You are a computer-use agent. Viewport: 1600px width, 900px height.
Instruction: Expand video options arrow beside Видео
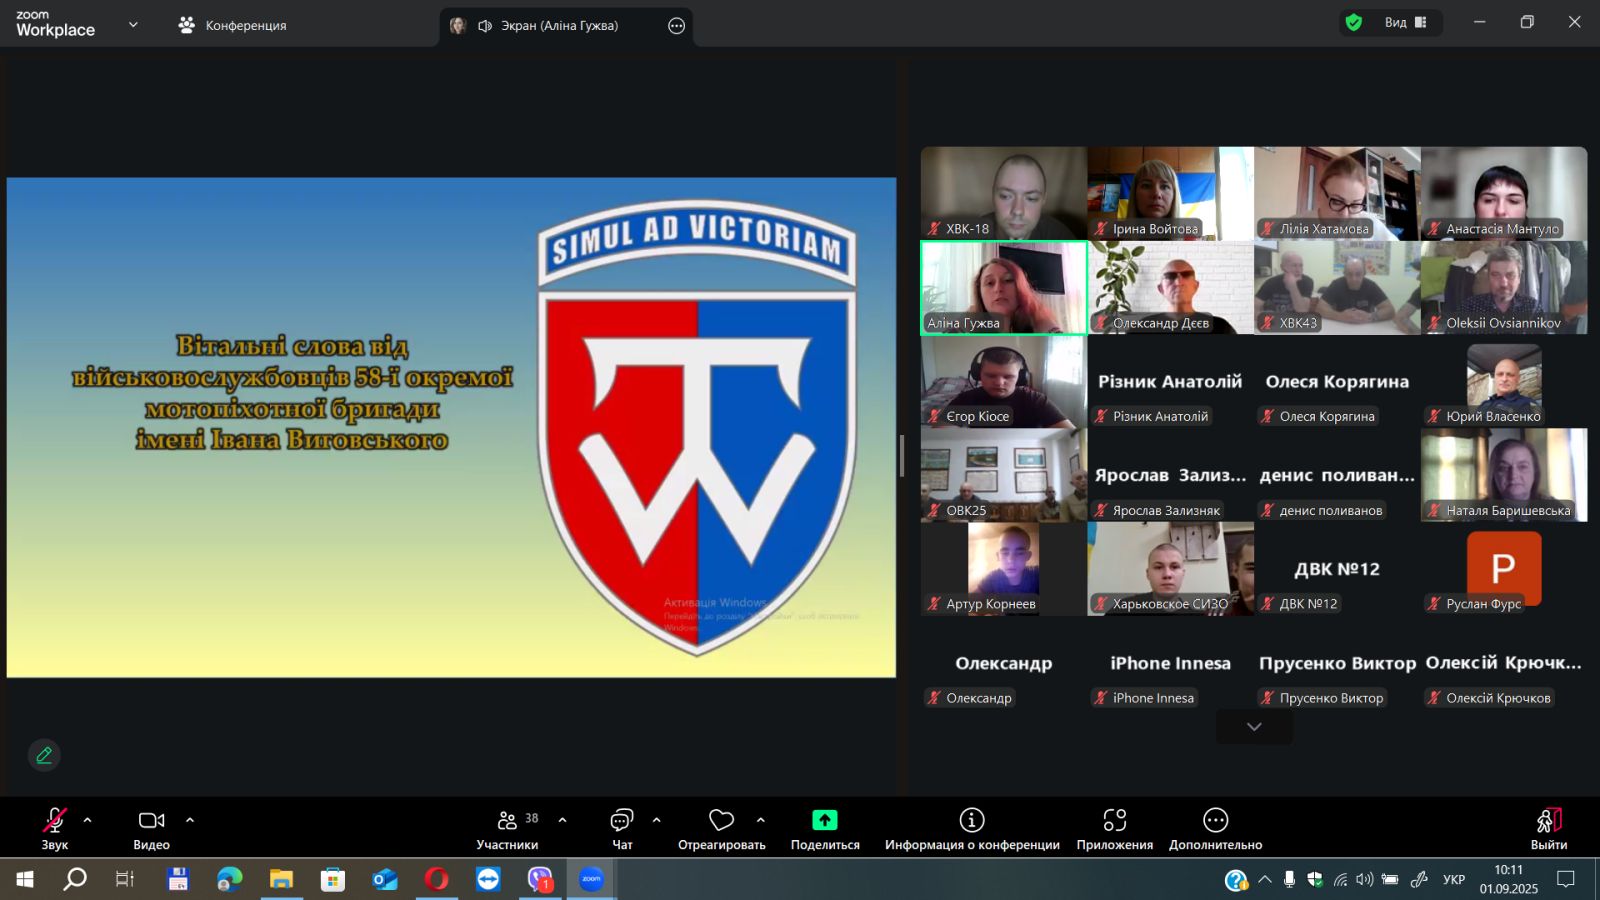pos(190,820)
